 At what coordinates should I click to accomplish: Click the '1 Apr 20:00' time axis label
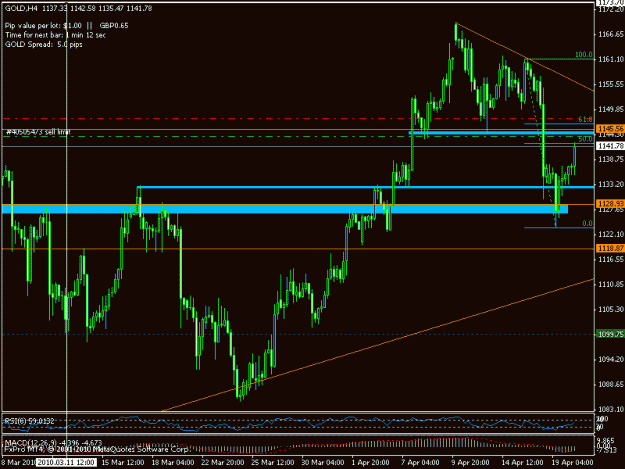pyautogui.click(x=370, y=463)
